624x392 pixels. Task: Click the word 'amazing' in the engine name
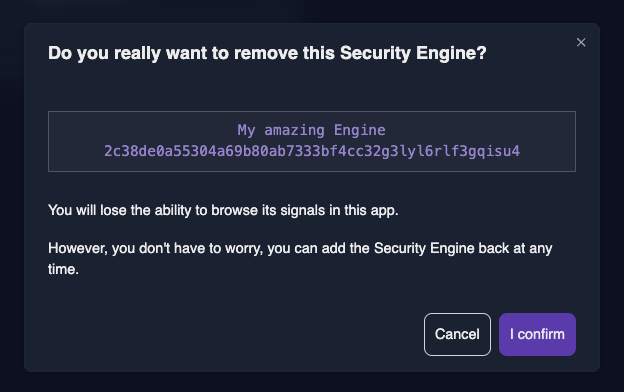coord(294,130)
